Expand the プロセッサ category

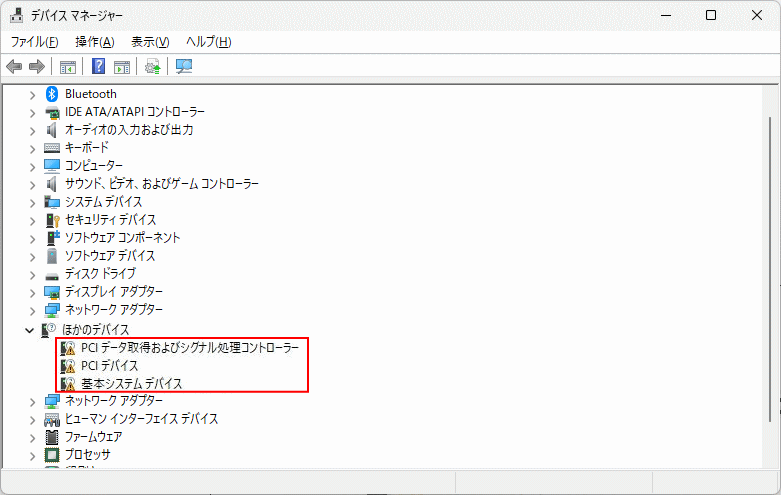(x=32, y=456)
